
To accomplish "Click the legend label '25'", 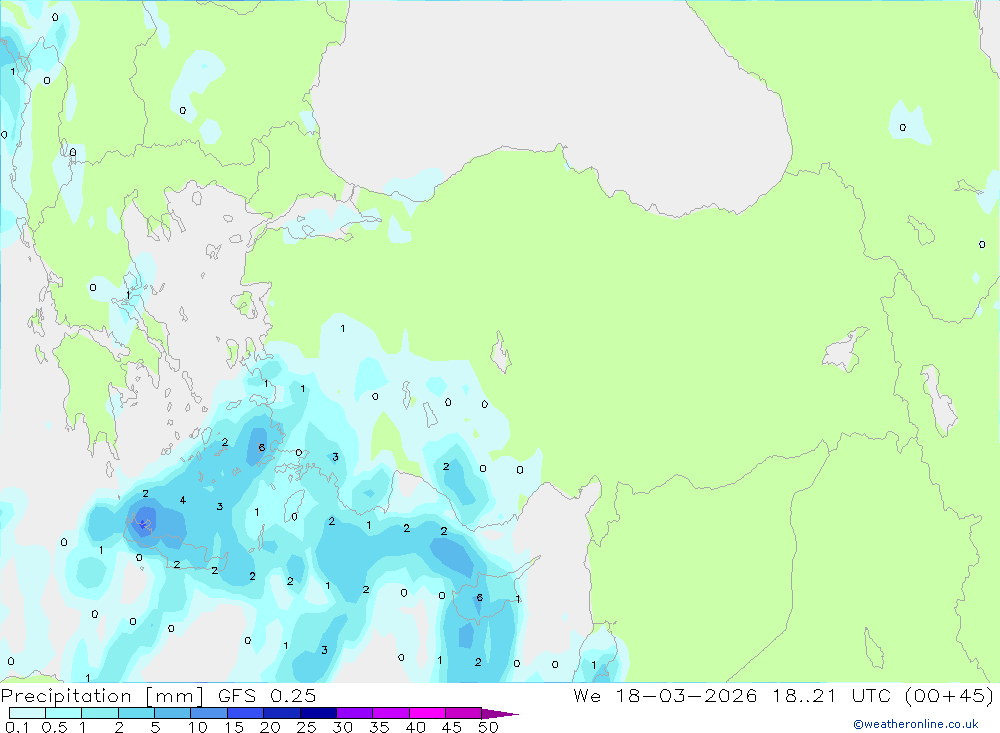I will point(306,727).
